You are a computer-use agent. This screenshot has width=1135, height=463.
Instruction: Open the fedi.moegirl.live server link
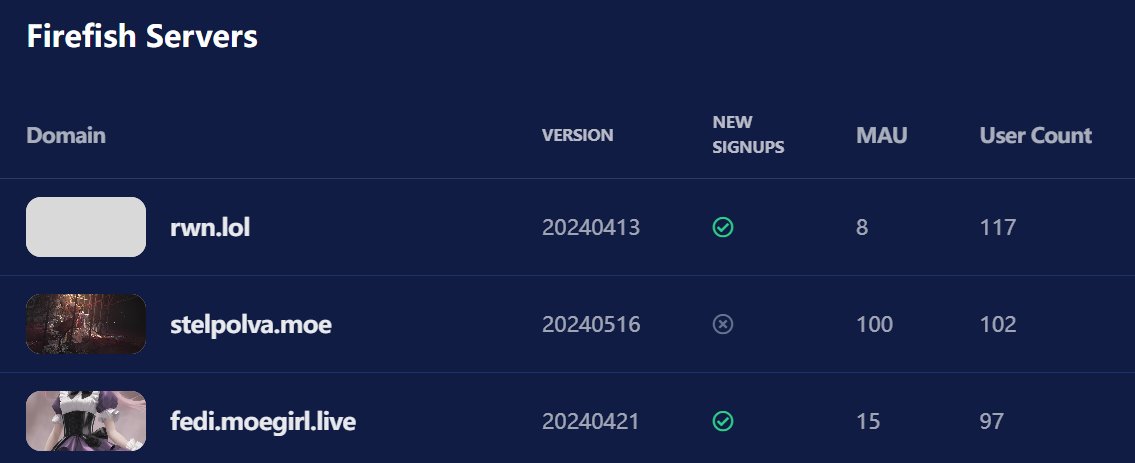(263, 422)
